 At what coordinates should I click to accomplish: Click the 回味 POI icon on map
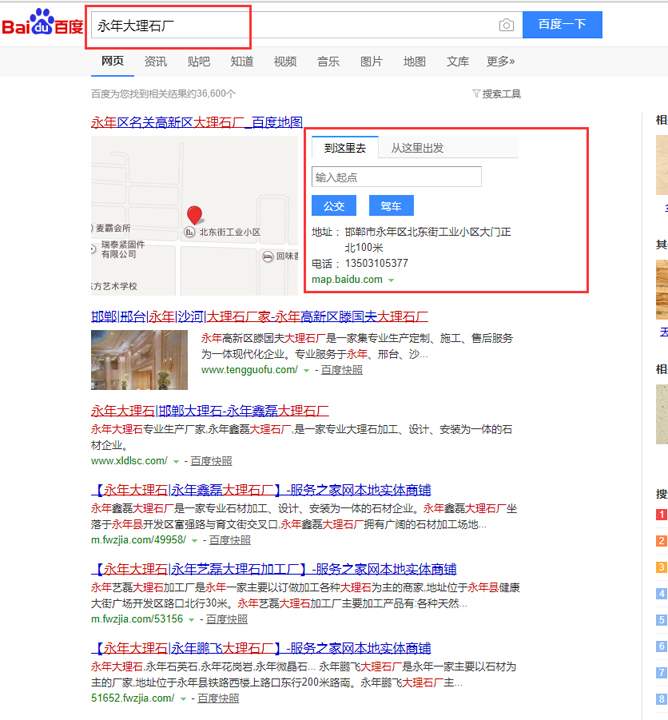267,256
